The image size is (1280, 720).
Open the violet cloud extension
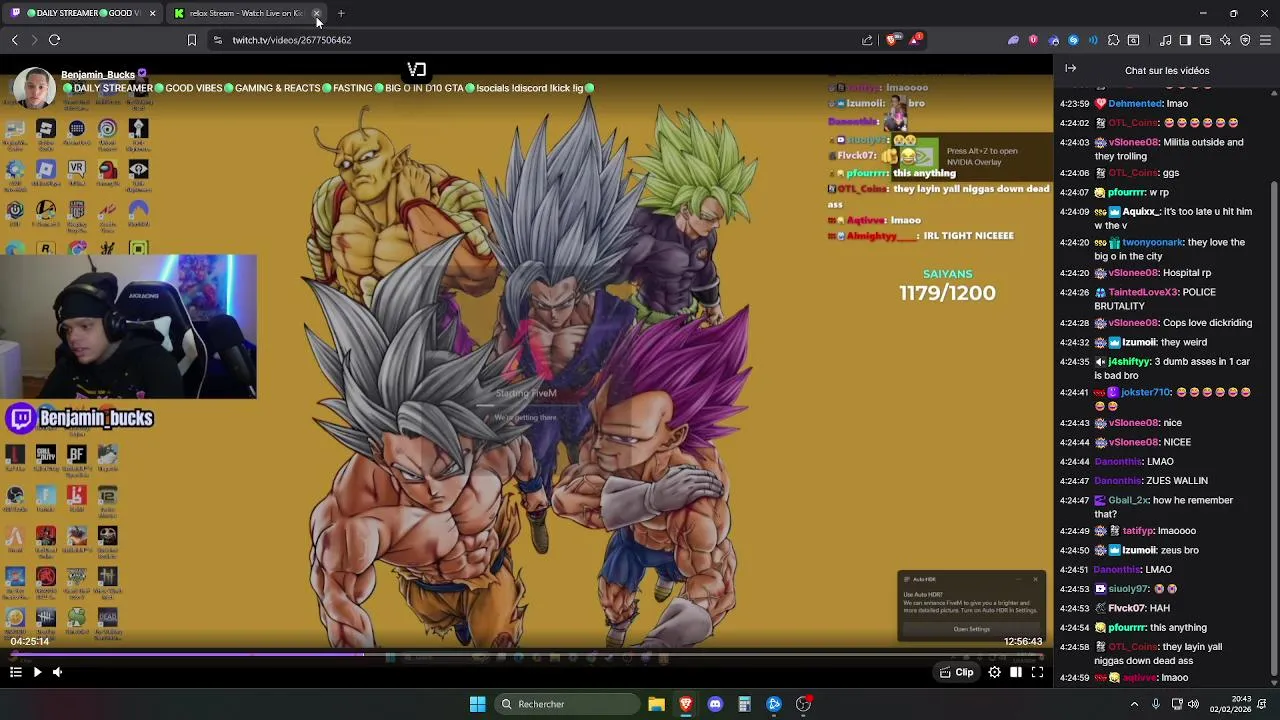click(1013, 40)
